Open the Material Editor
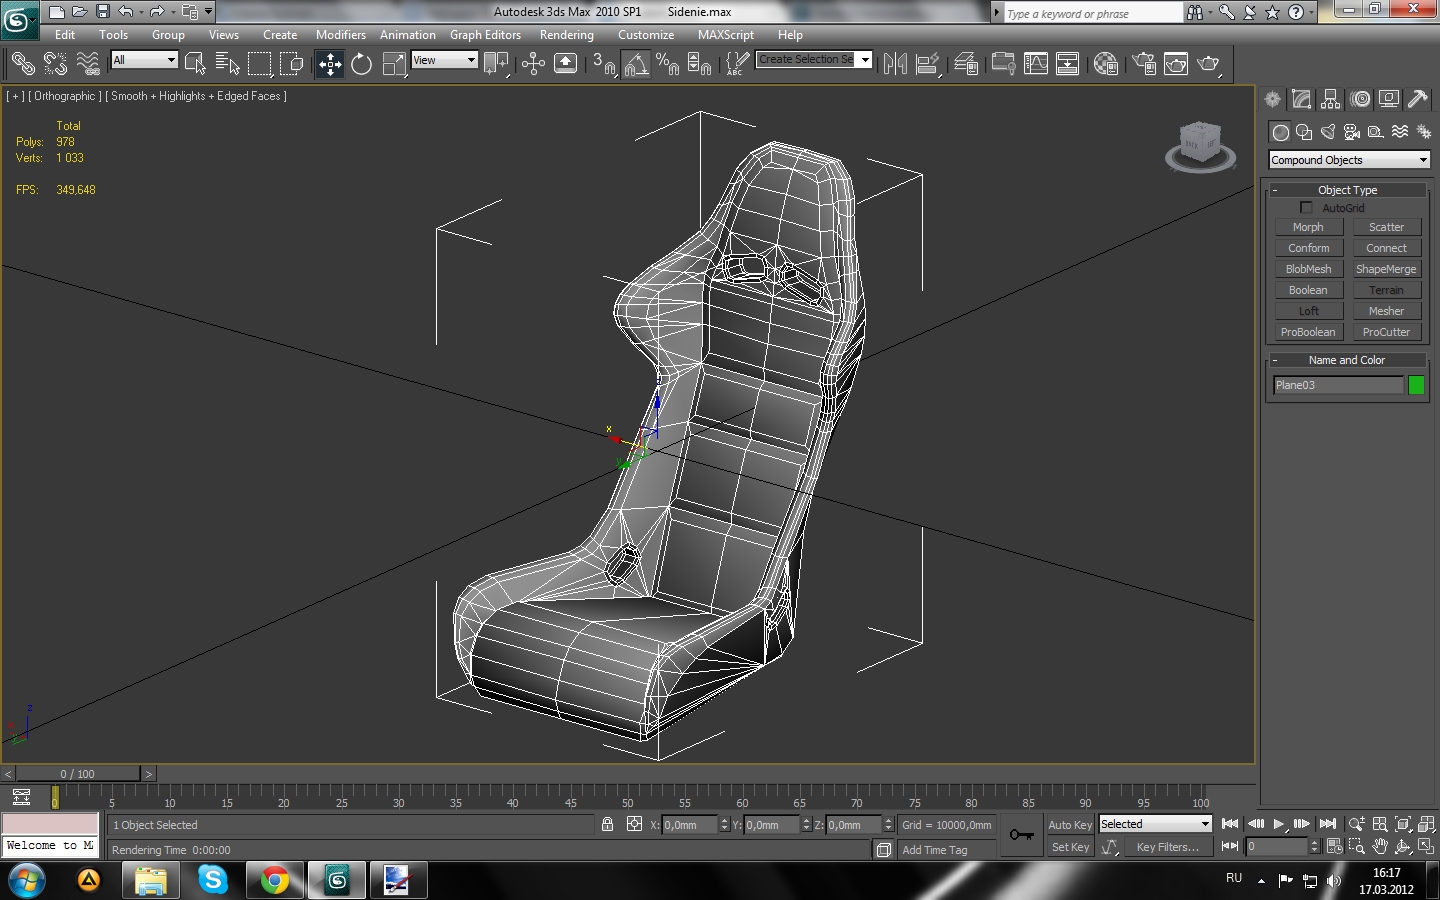 (x=1106, y=64)
